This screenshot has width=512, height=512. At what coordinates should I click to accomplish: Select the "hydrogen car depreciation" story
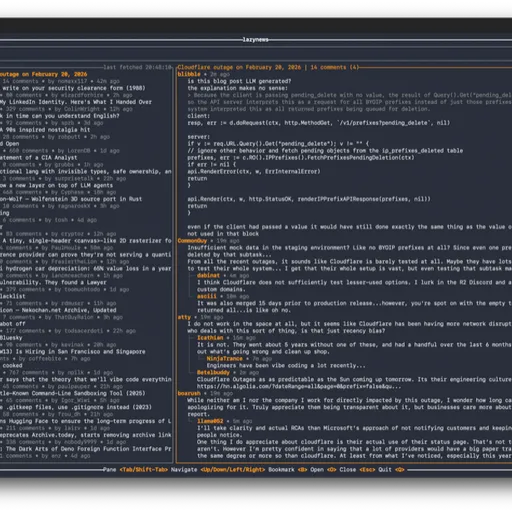tap(86, 269)
